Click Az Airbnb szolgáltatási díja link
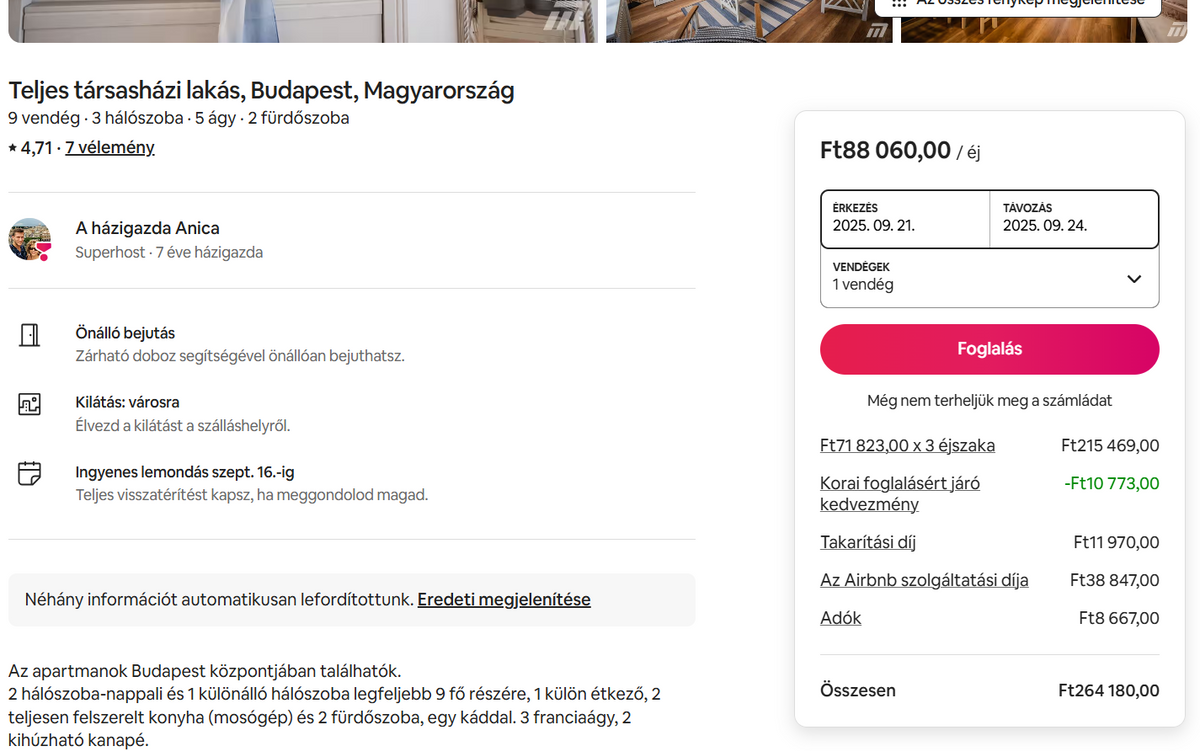The width and height of the screenshot is (1200, 751). 924,581
